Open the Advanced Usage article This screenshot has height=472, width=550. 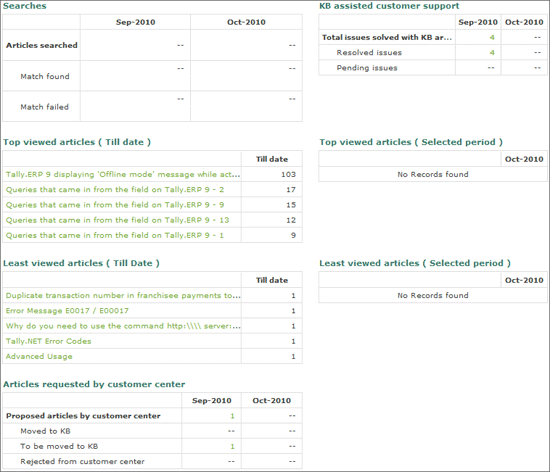click(39, 356)
